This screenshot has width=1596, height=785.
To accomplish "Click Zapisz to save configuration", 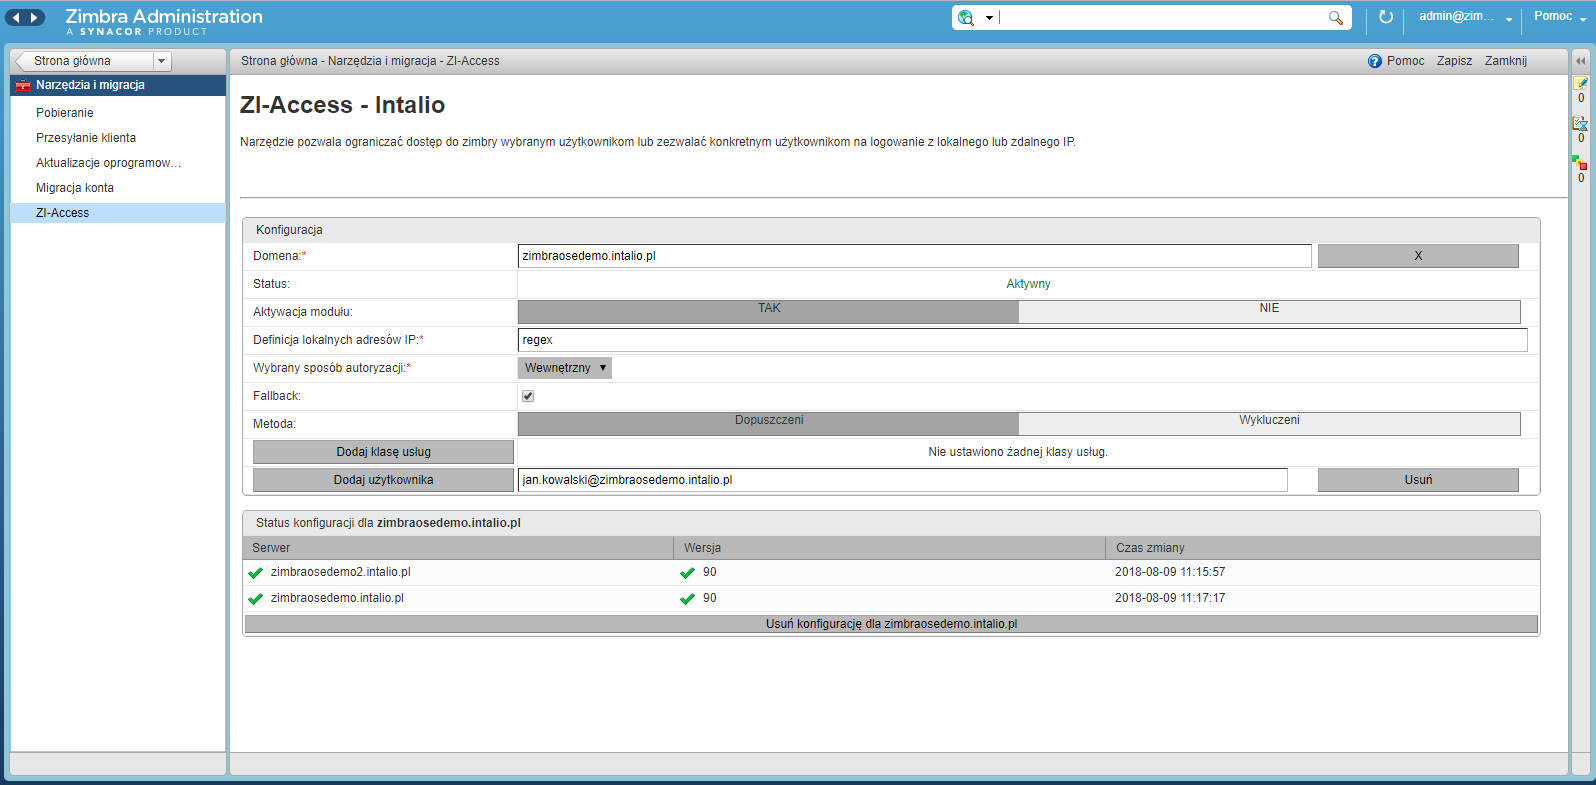I will (1454, 61).
